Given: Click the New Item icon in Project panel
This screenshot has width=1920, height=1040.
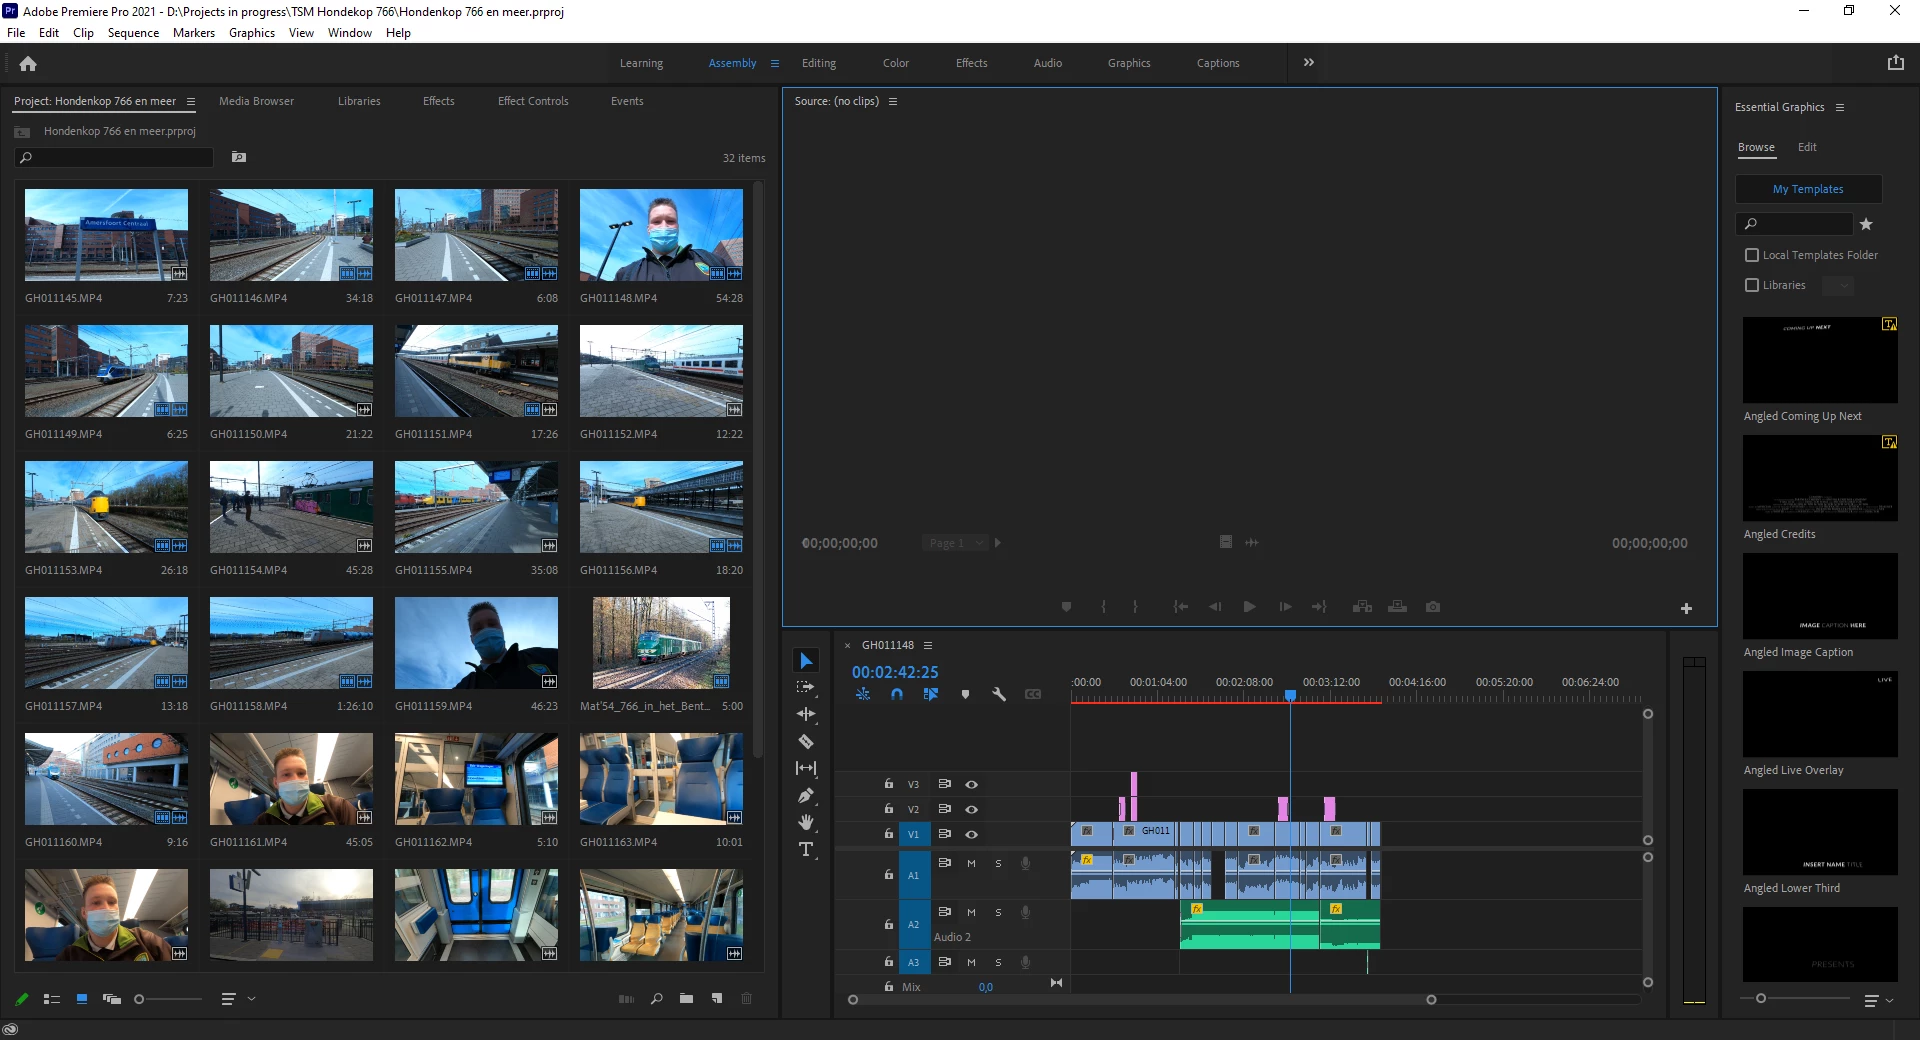Looking at the screenshot, I should click(x=717, y=998).
